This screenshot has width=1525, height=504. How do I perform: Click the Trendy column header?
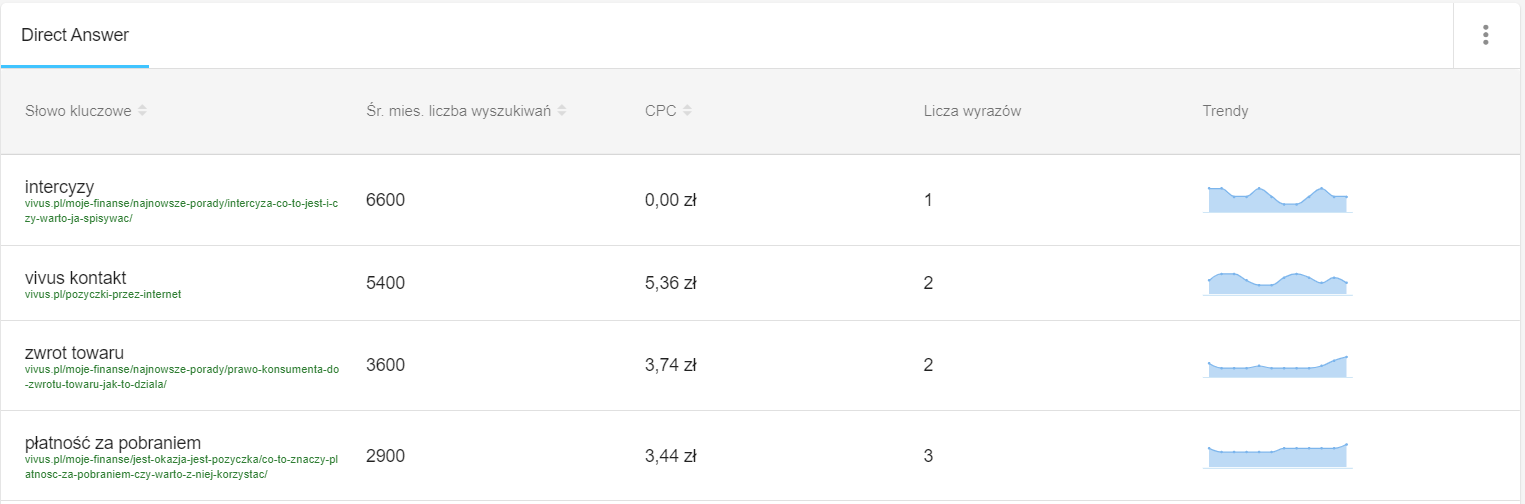pyautogui.click(x=1225, y=111)
